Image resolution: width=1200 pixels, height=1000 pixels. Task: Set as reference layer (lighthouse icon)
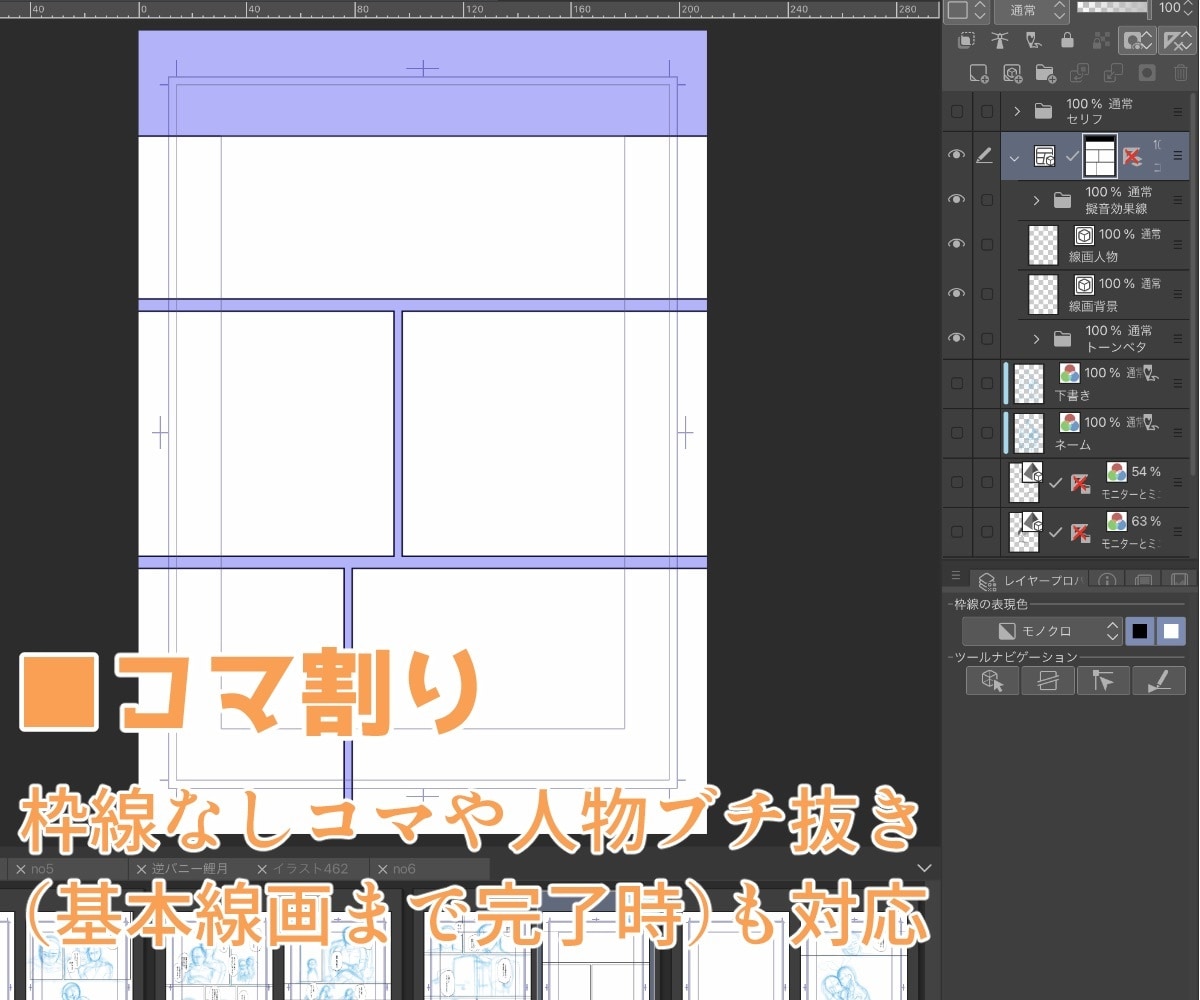tap(999, 41)
